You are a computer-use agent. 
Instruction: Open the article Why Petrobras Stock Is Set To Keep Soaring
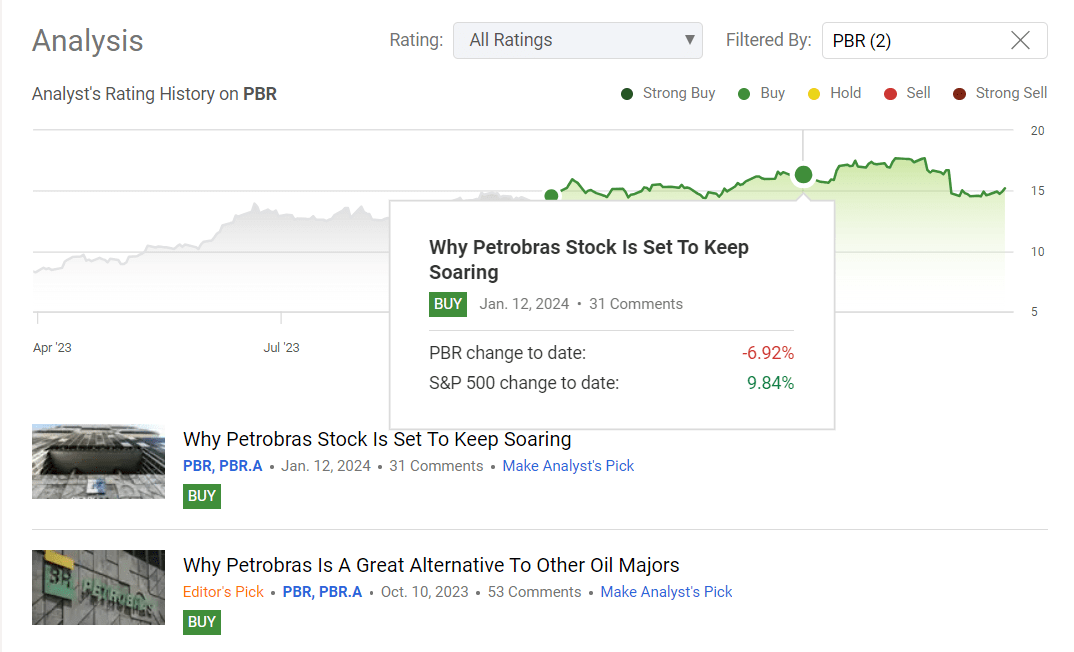tap(376, 439)
